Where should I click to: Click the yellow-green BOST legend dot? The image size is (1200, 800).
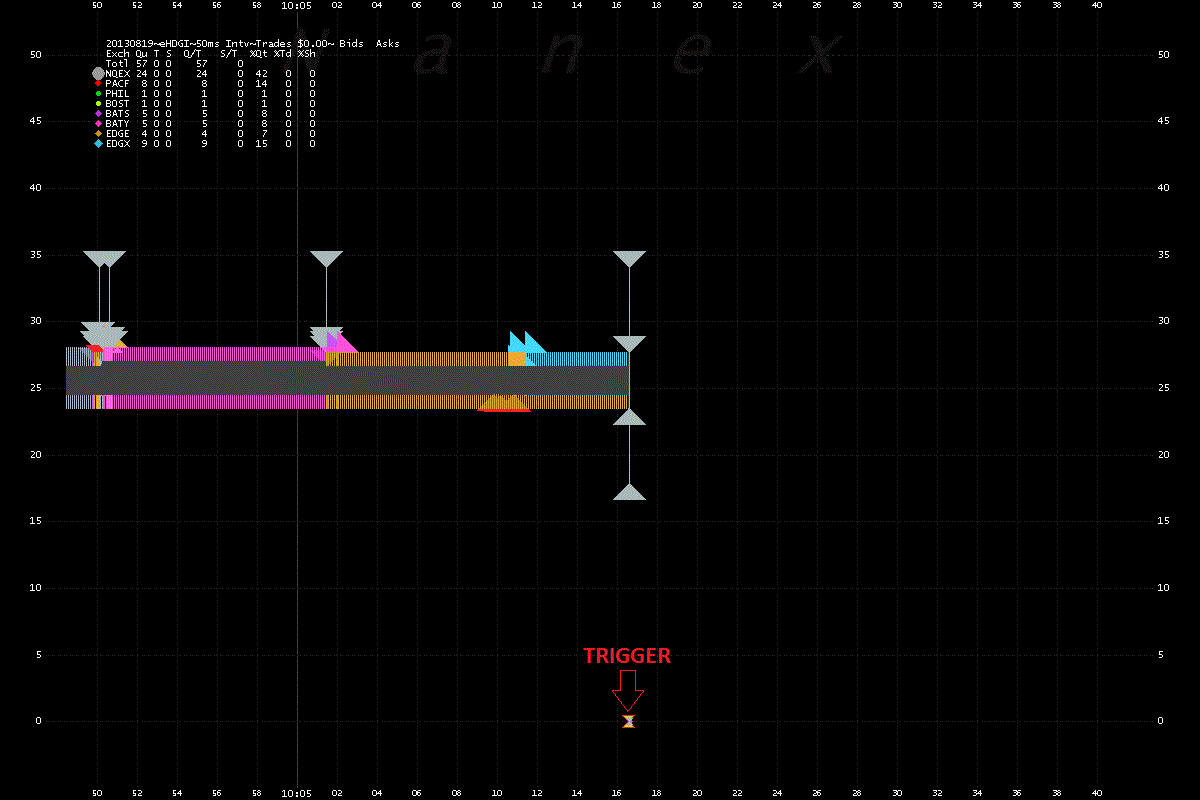98,103
